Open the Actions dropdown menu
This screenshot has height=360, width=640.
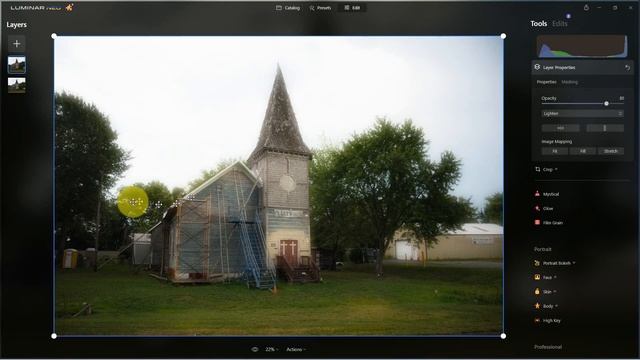(296, 349)
